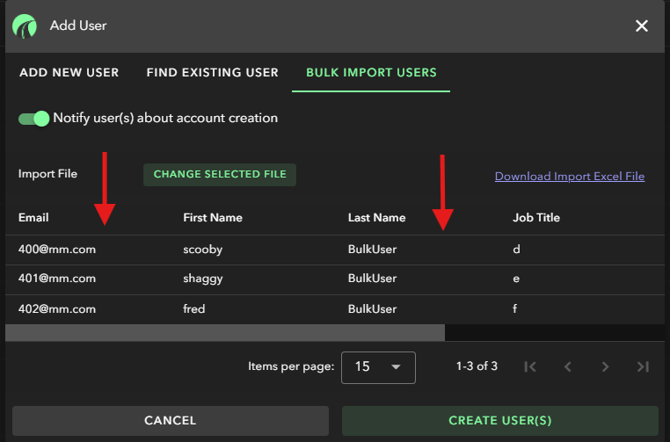Click Create User(s) button
The height and width of the screenshot is (442, 670).
tap(500, 421)
